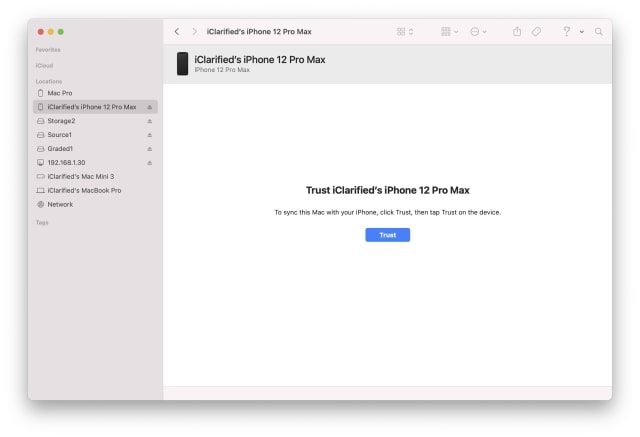Open the Action ellipsis dropdown menu
640x437 pixels.
point(478,32)
